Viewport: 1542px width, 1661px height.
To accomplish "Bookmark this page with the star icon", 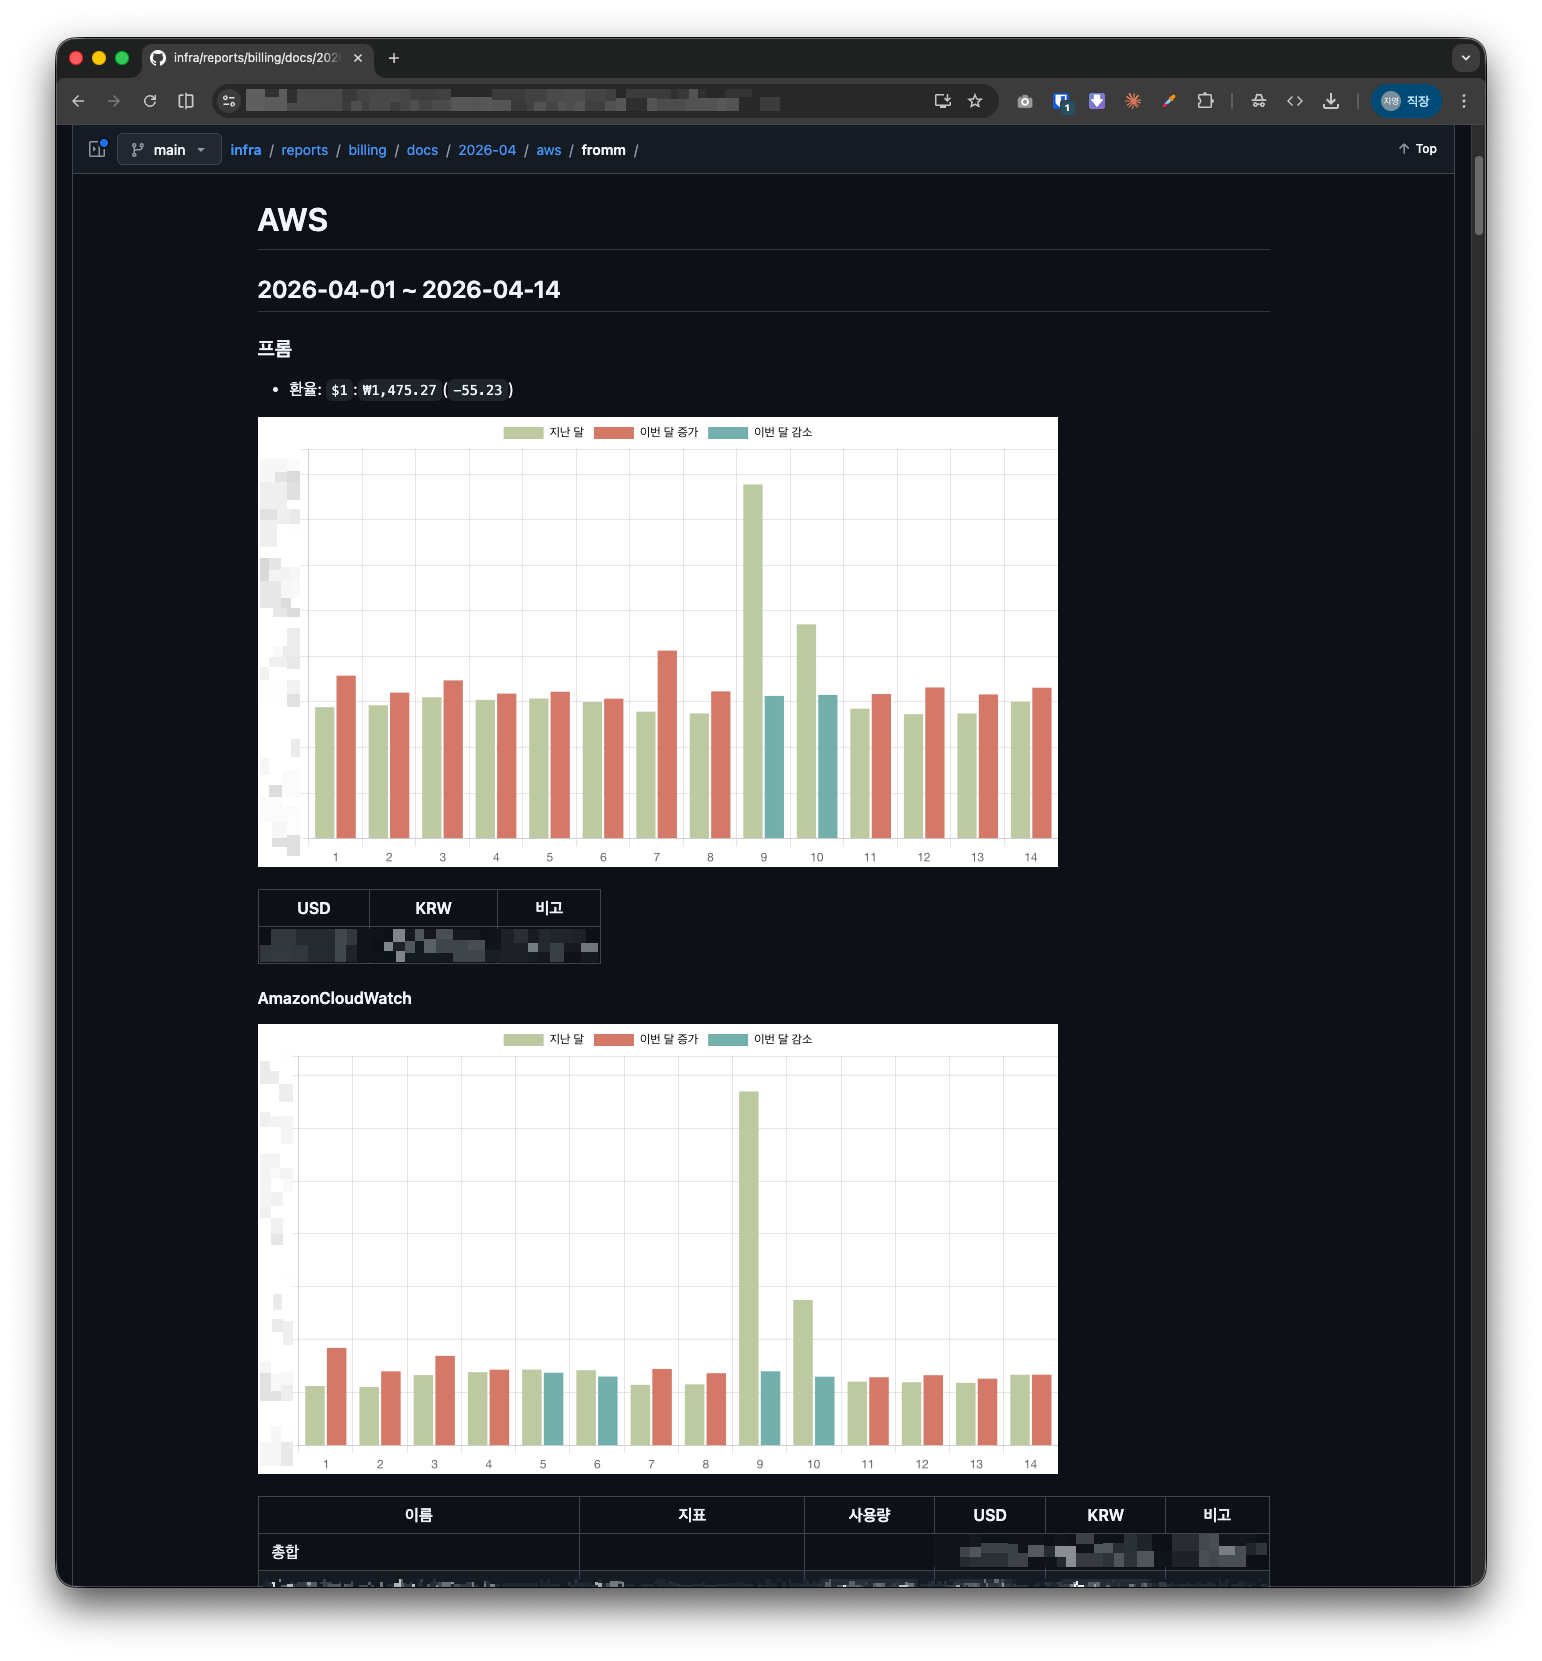I will click(x=975, y=101).
